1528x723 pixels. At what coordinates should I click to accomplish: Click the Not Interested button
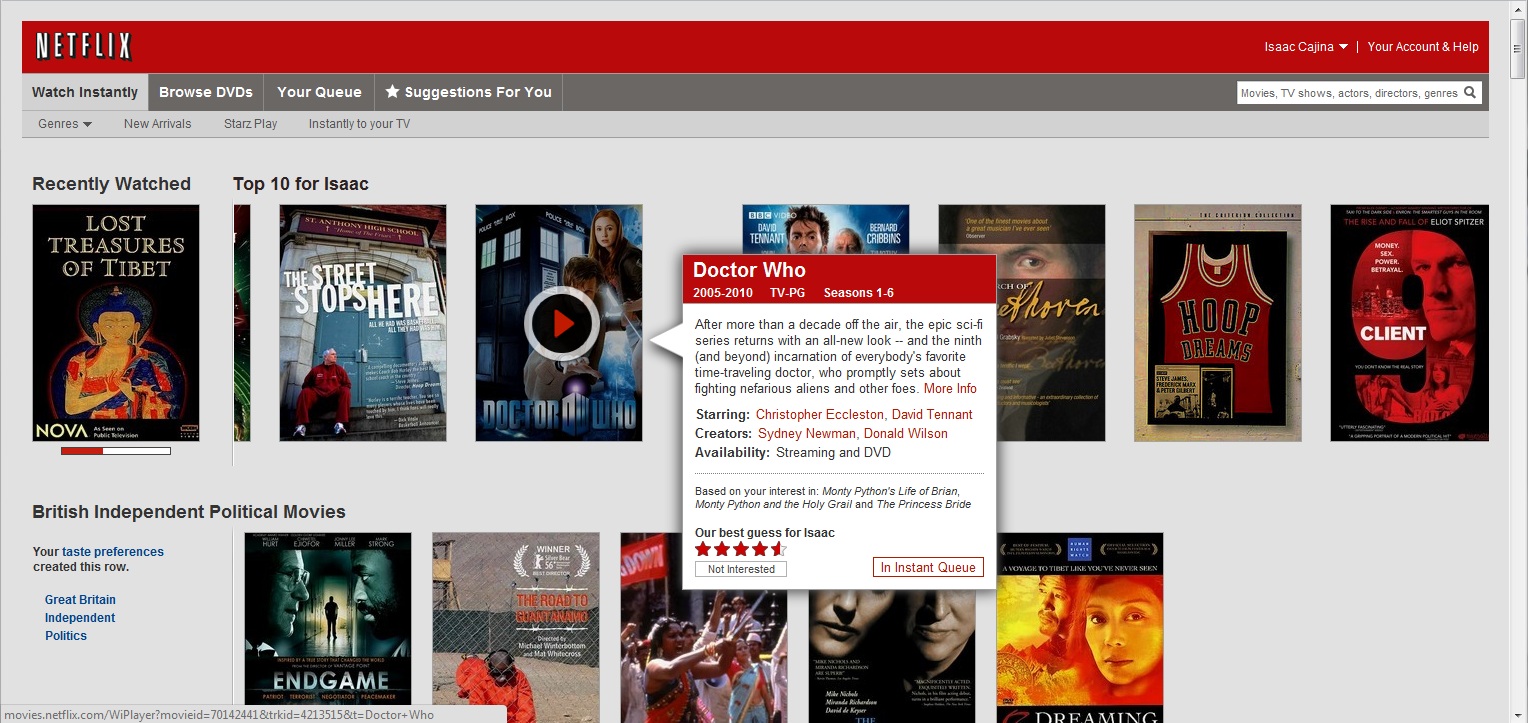tap(741, 569)
